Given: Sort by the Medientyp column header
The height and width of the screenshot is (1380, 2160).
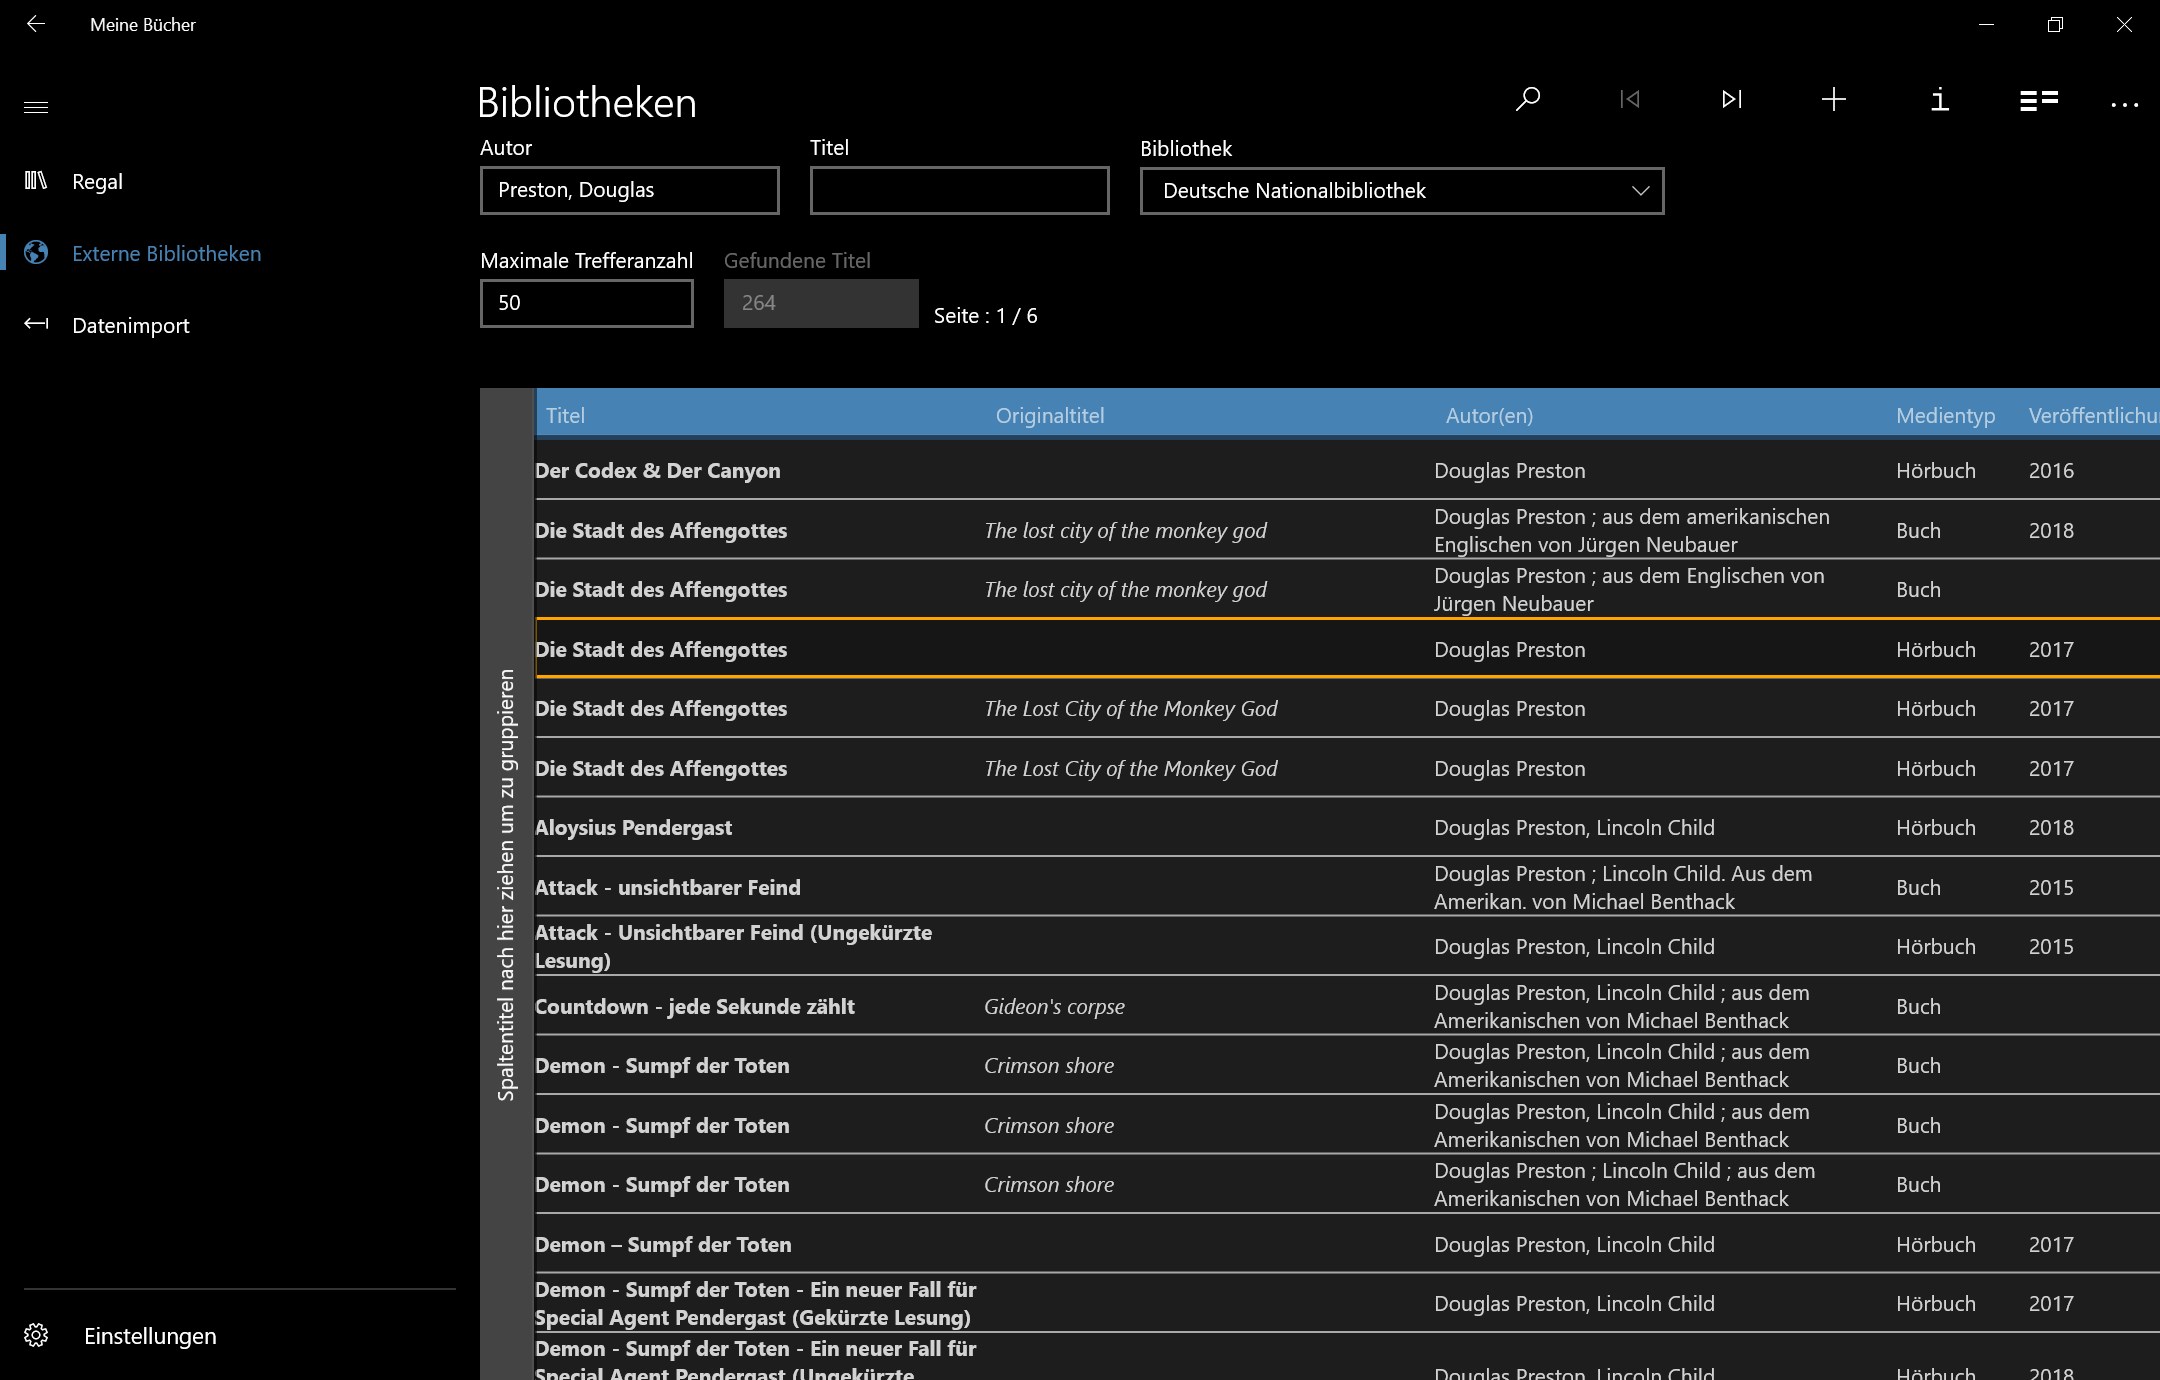Looking at the screenshot, I should [1945, 415].
